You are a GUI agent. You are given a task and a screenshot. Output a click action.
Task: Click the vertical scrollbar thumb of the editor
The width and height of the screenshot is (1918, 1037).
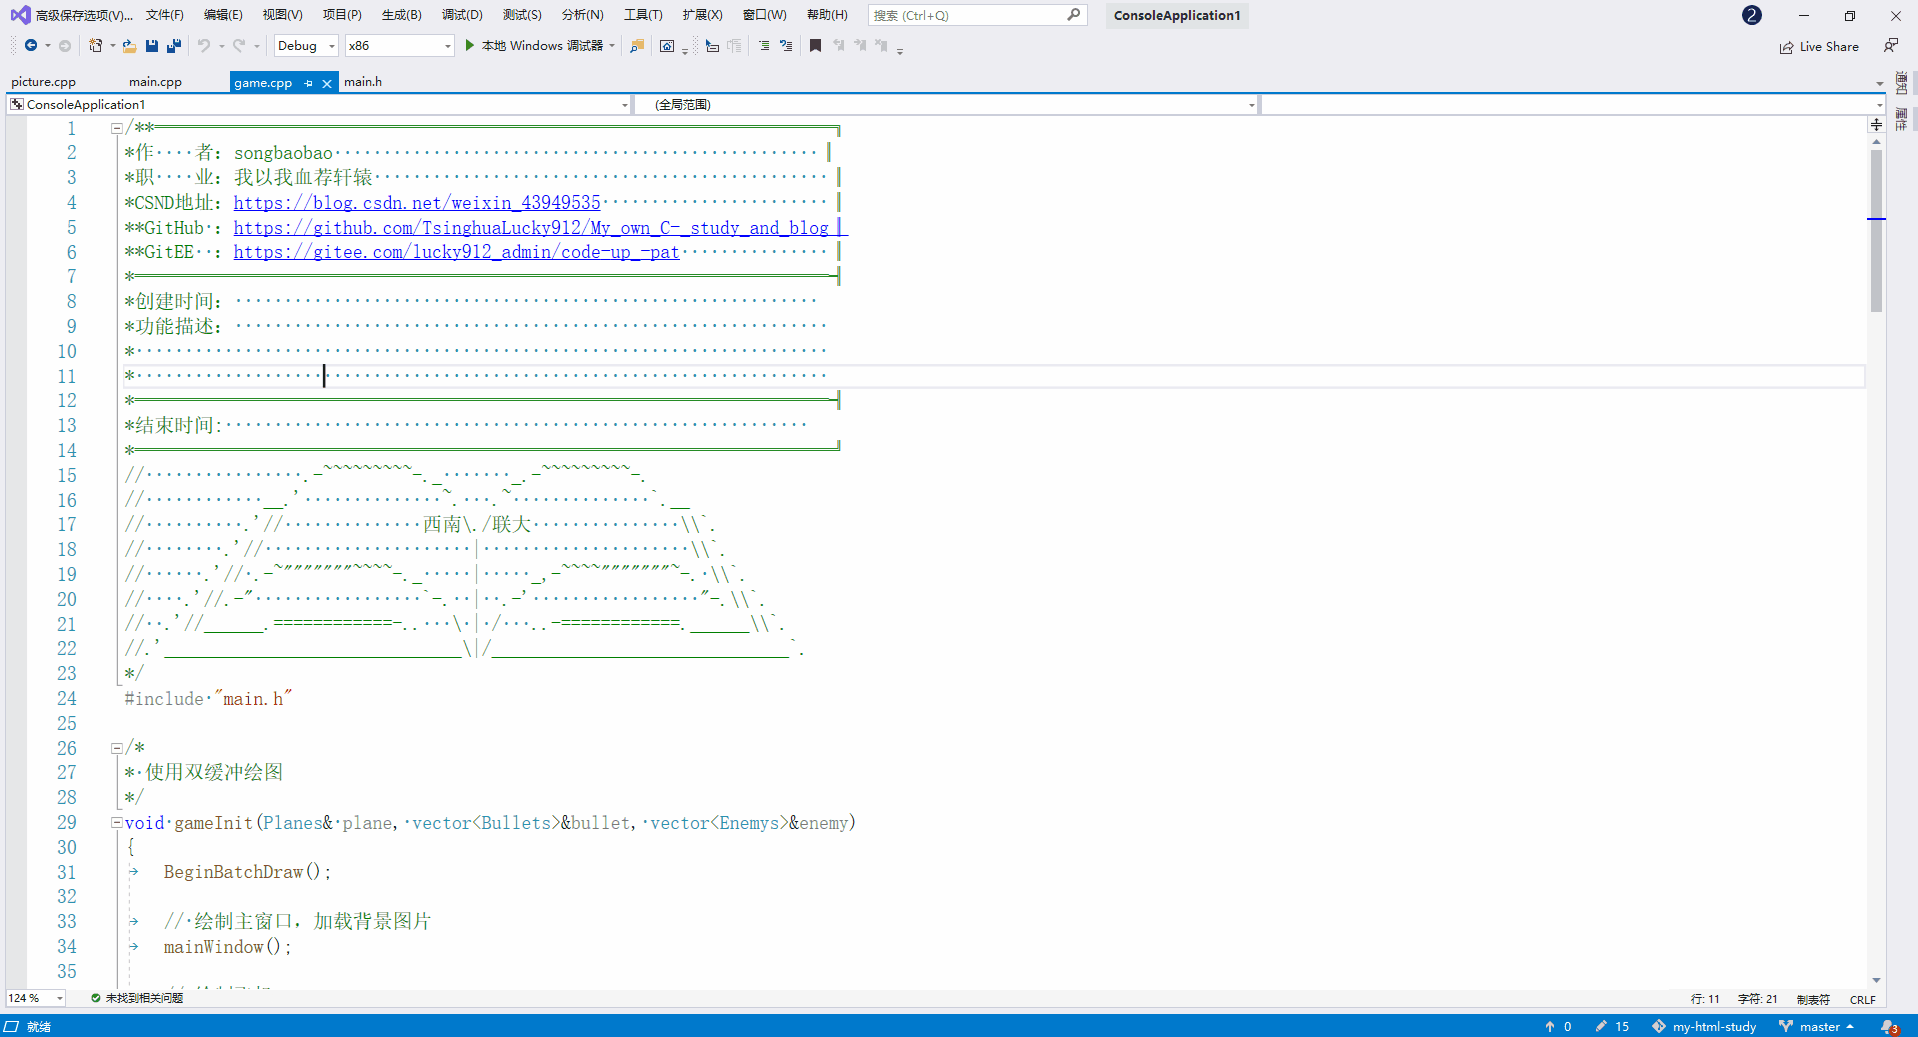pyautogui.click(x=1876, y=230)
